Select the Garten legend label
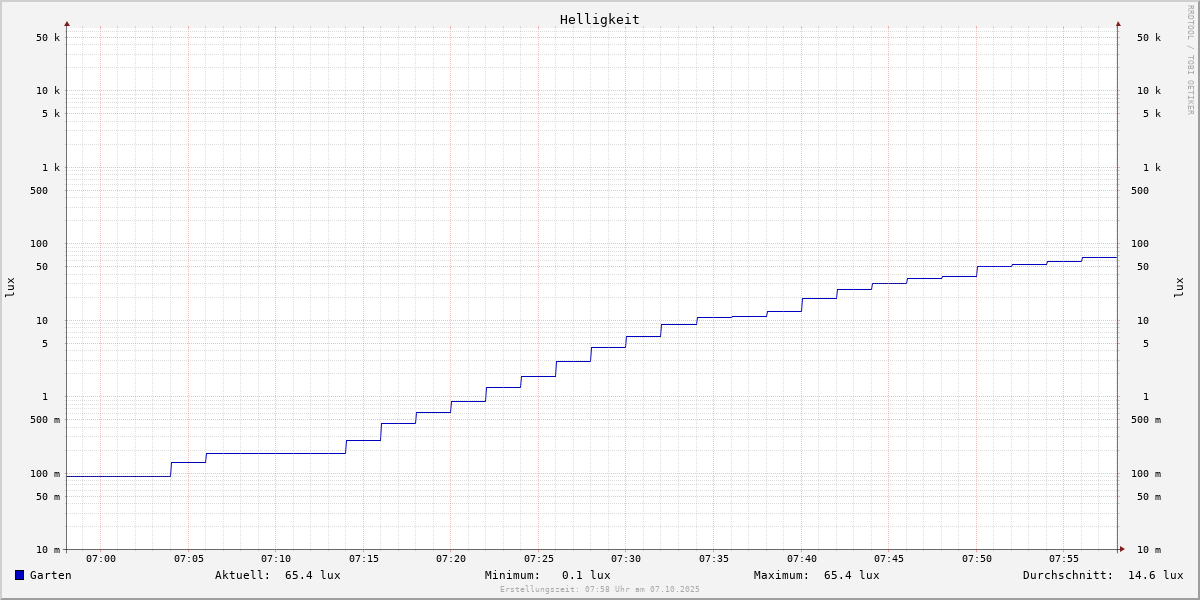The image size is (1200, 600). pos(50,575)
